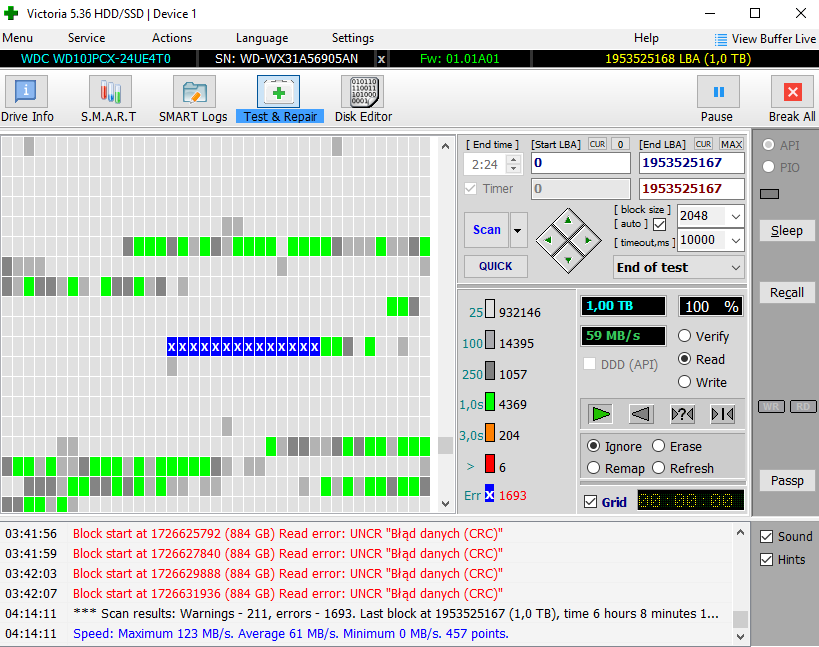
Task: Click the 0 button beside Start LBA
Action: (621, 144)
